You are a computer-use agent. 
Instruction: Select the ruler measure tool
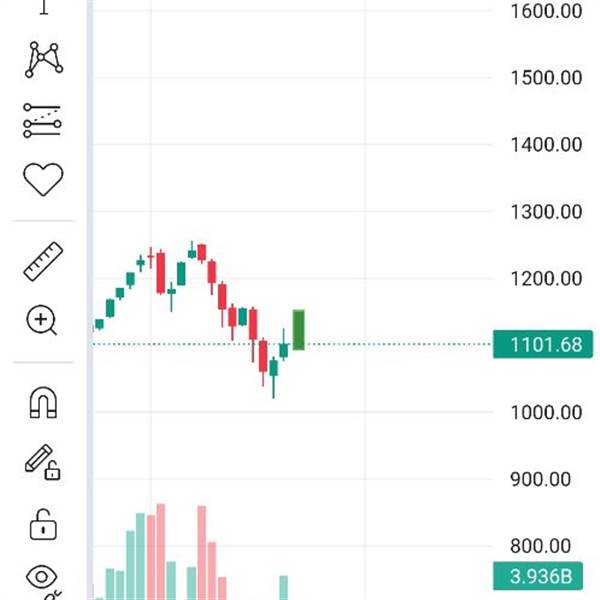[x=43, y=261]
